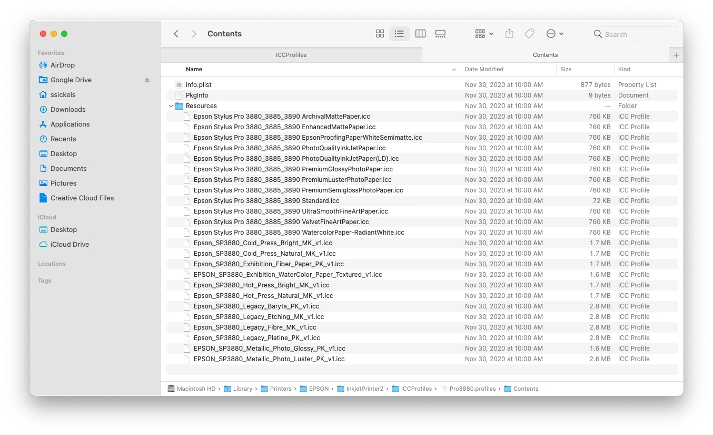Open the ssickels home folder
The width and height of the screenshot is (713, 435).
[63, 95]
